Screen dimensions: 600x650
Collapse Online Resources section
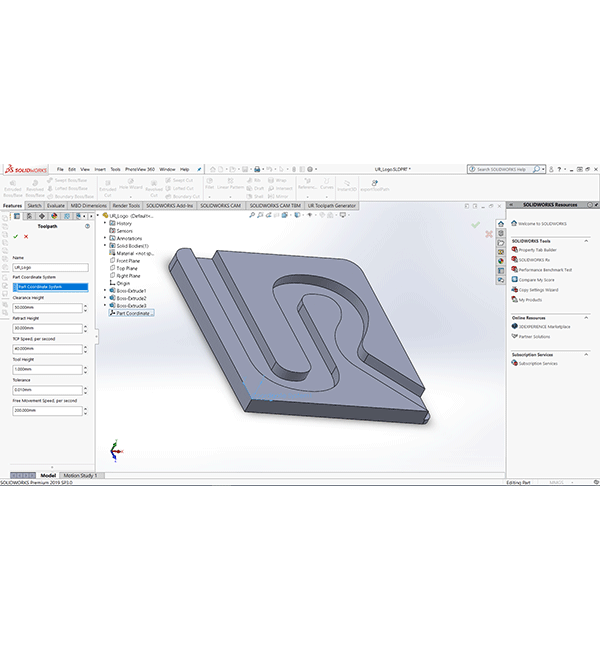tap(586, 318)
